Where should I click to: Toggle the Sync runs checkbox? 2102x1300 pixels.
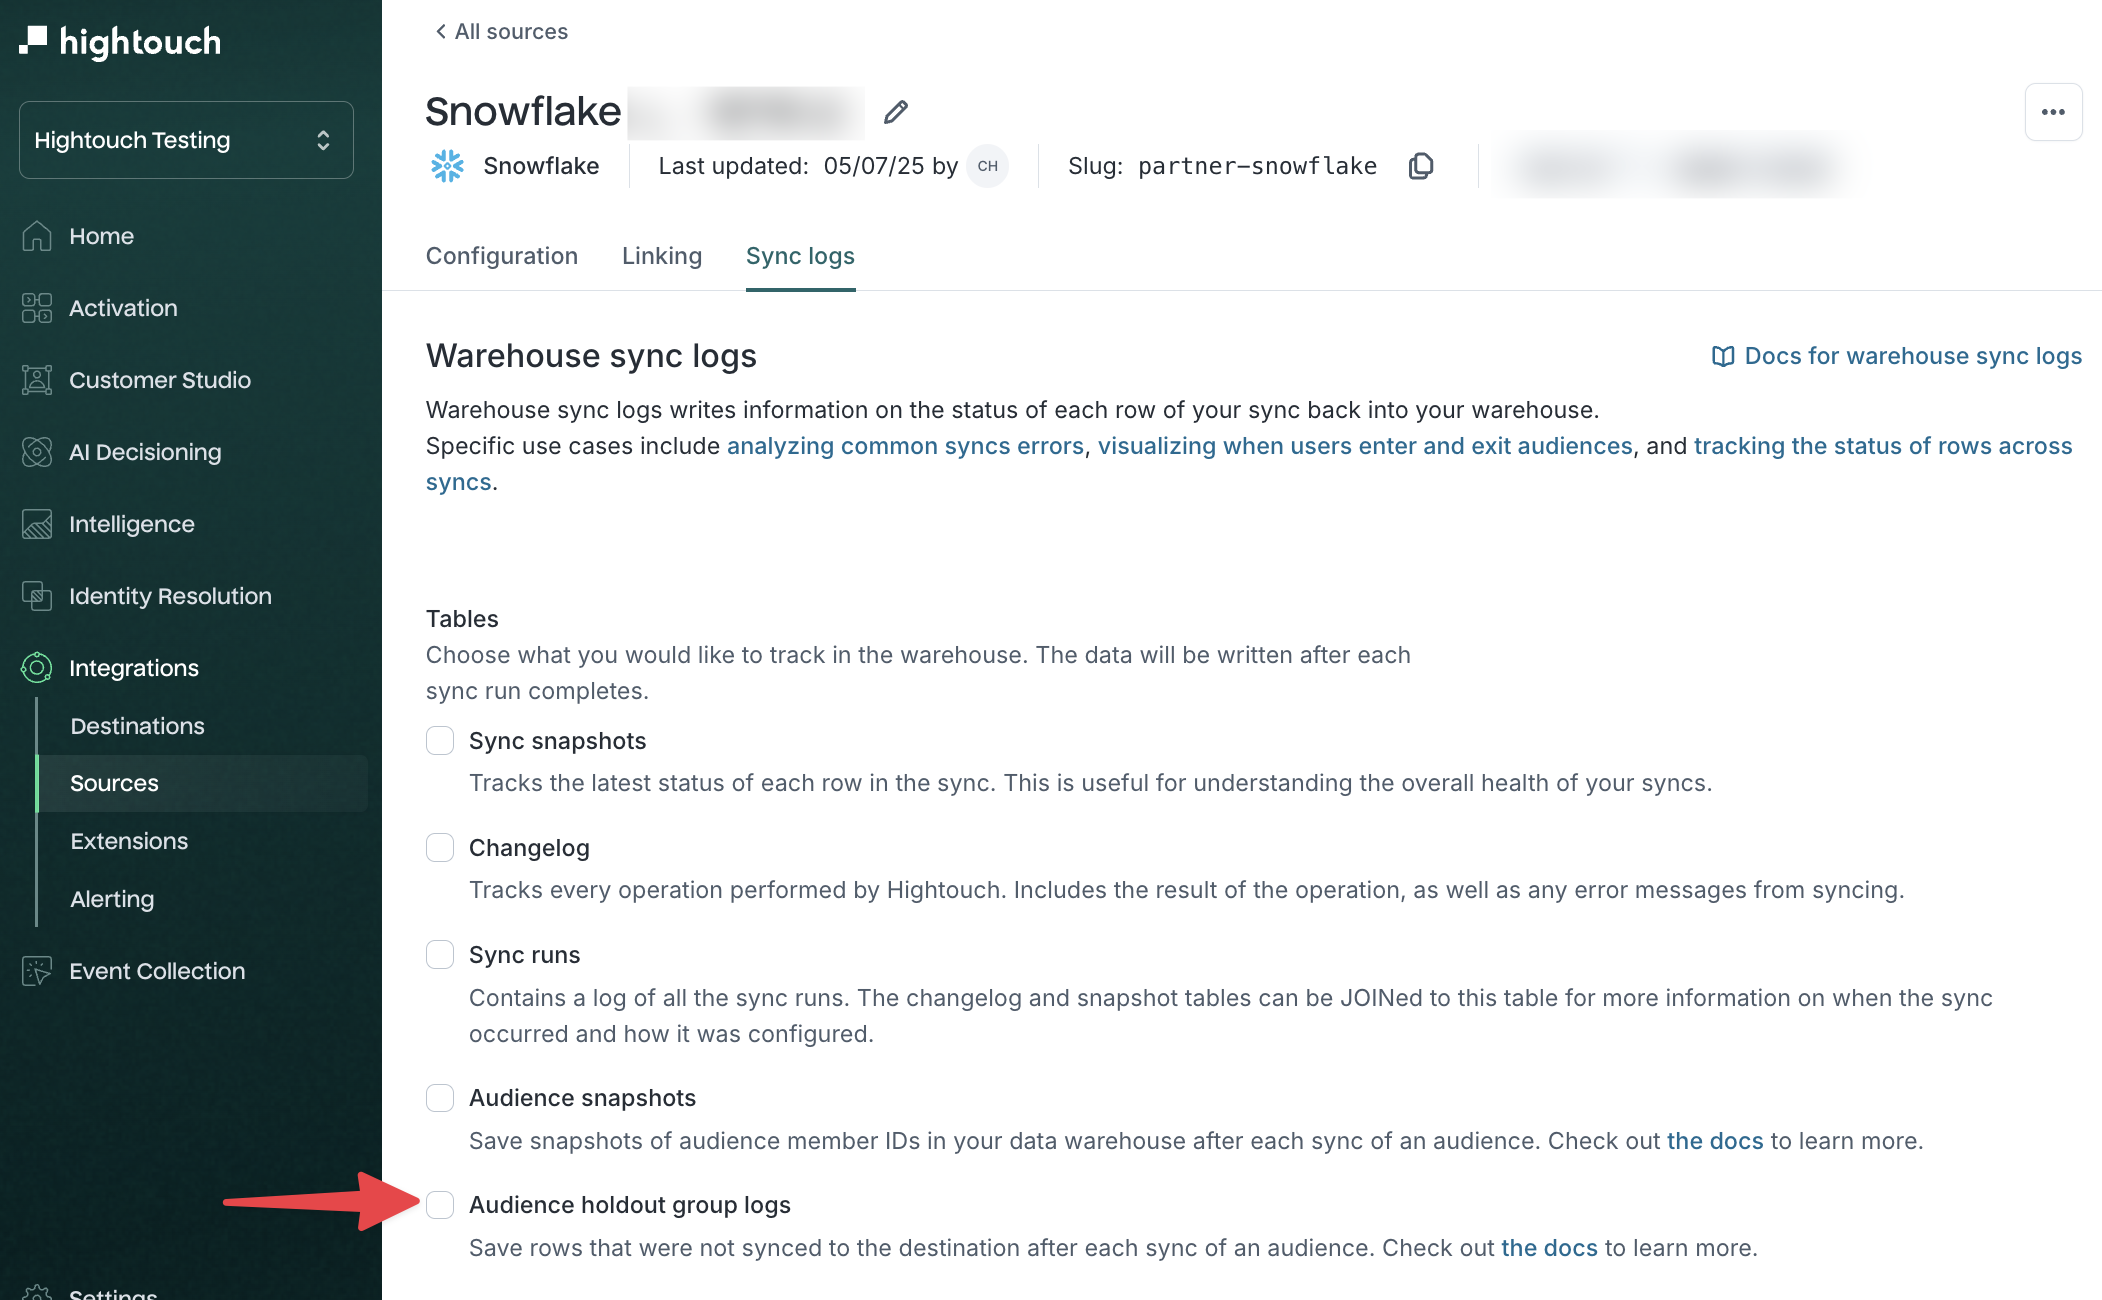(x=440, y=955)
